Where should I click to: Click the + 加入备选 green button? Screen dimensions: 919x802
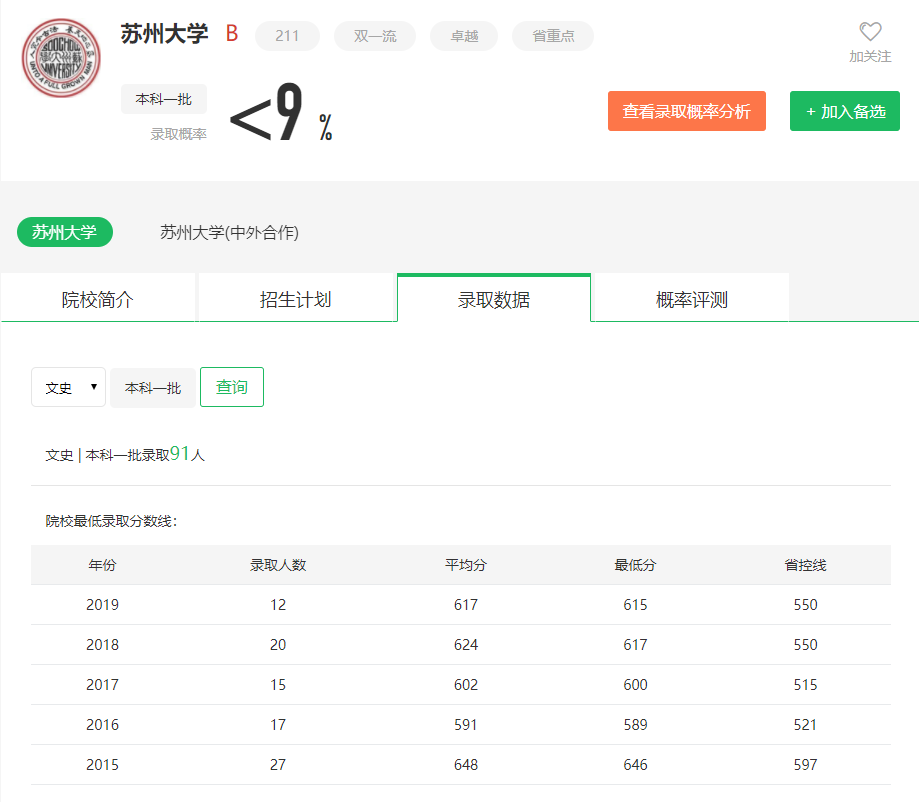coord(845,111)
